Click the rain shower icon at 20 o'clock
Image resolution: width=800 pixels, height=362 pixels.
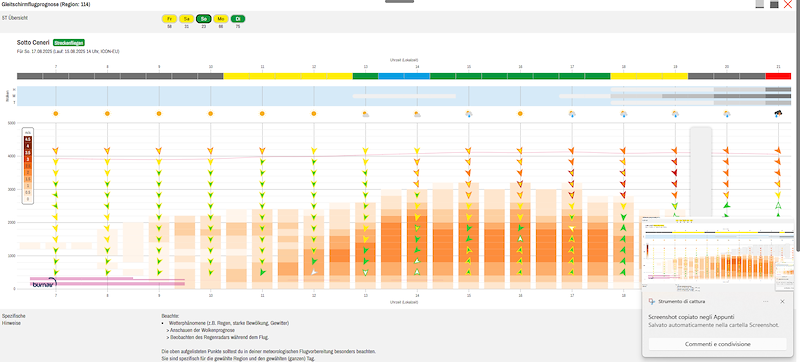(727, 114)
